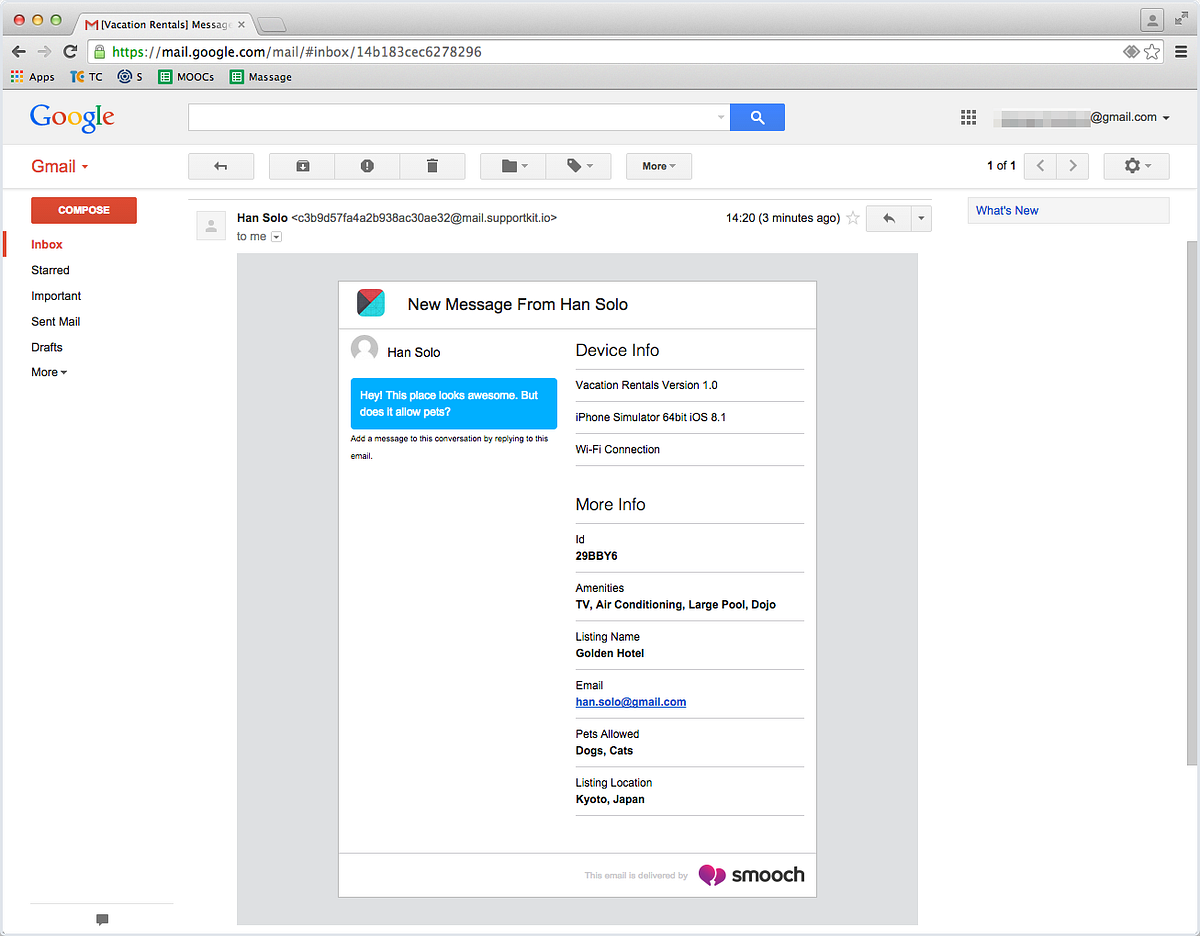Click the blue search magnifier button

[x=757, y=117]
